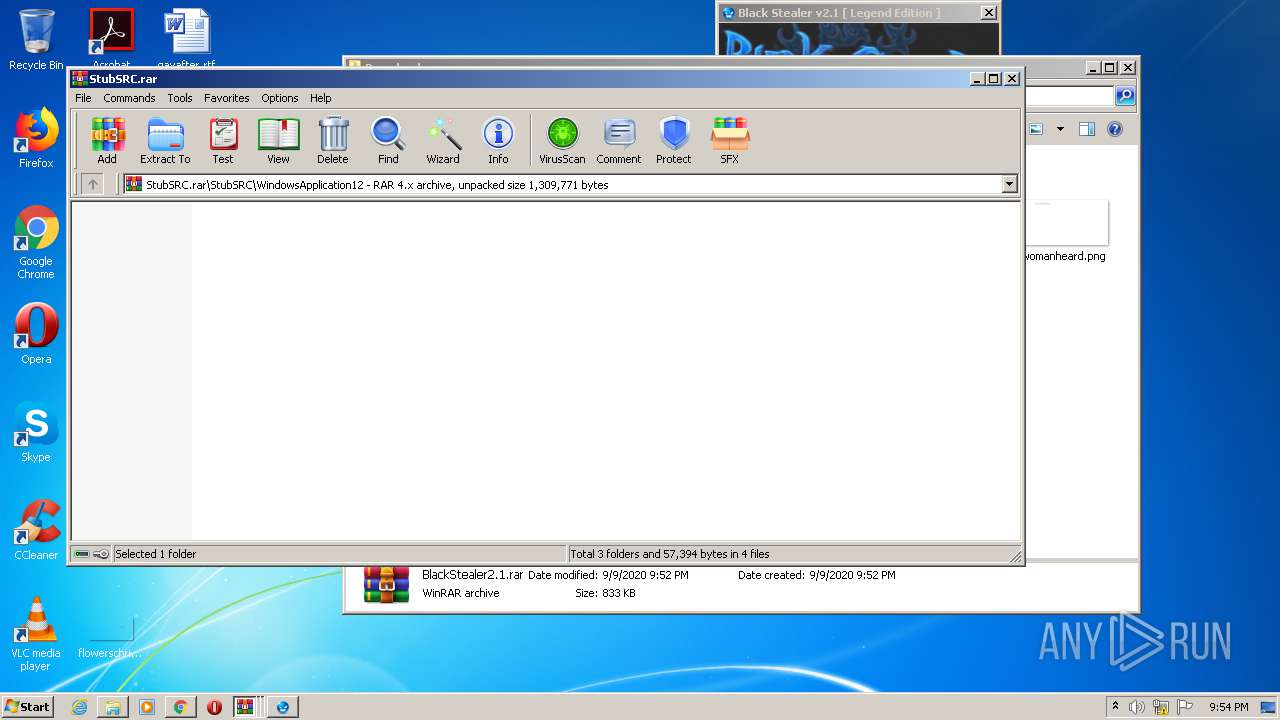
Task: Open the Help menu
Action: 320,98
